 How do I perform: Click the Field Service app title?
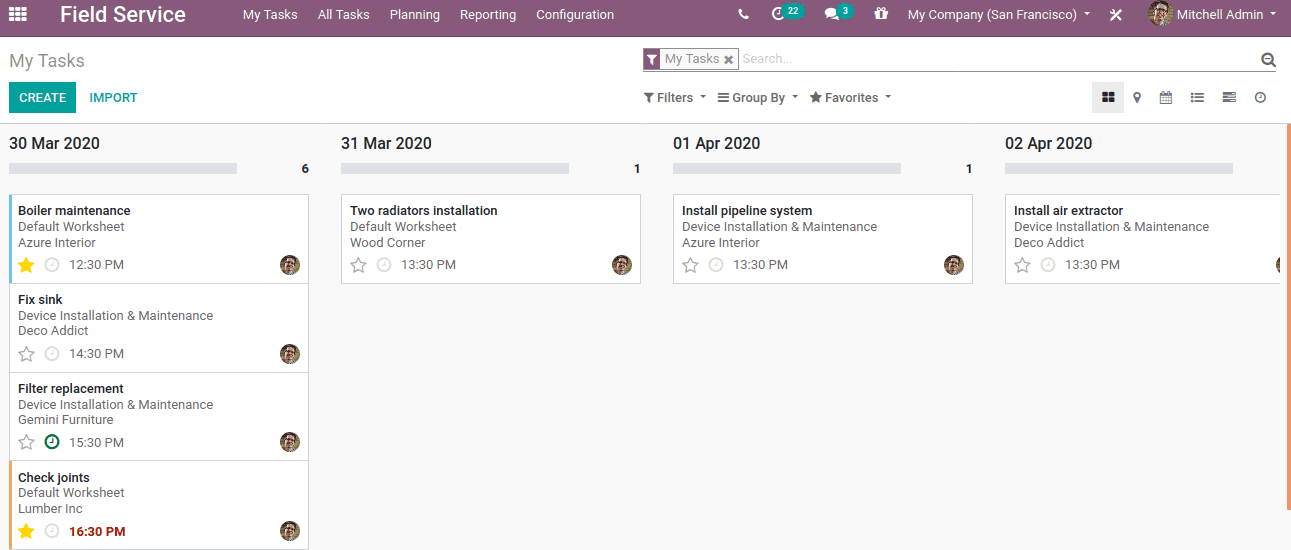pyautogui.click(x=123, y=15)
